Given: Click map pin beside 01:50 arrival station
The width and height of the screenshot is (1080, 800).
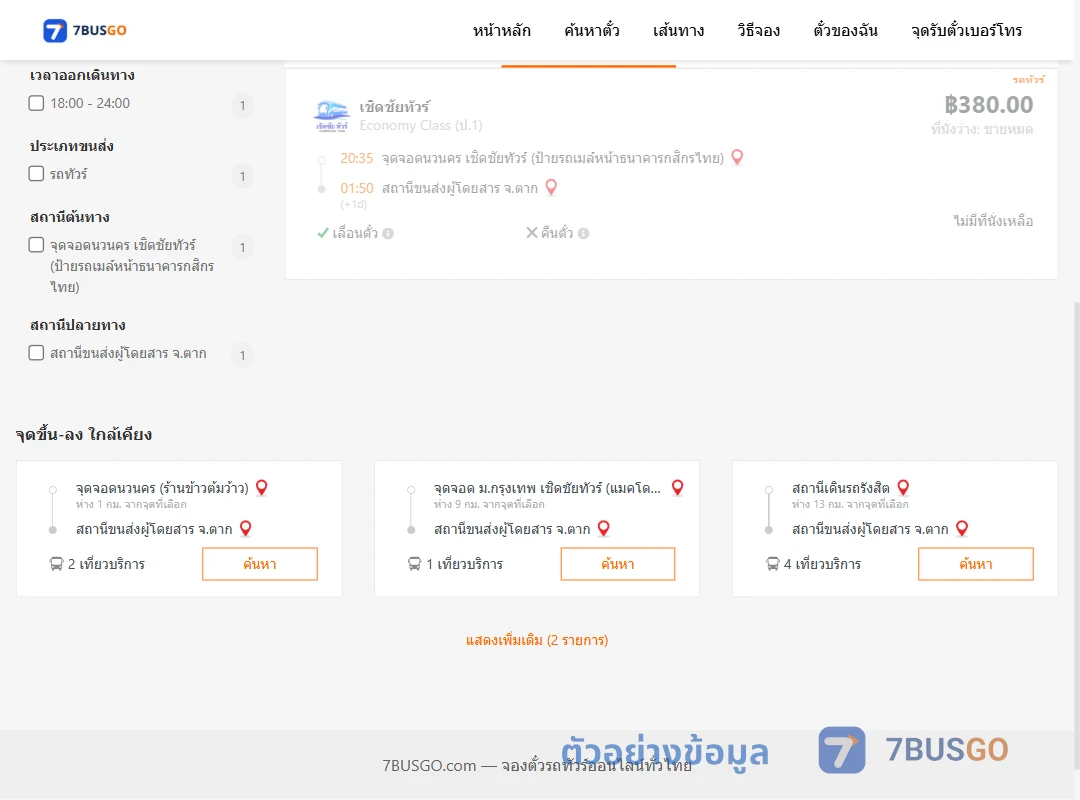Looking at the screenshot, I should click(x=551, y=187).
